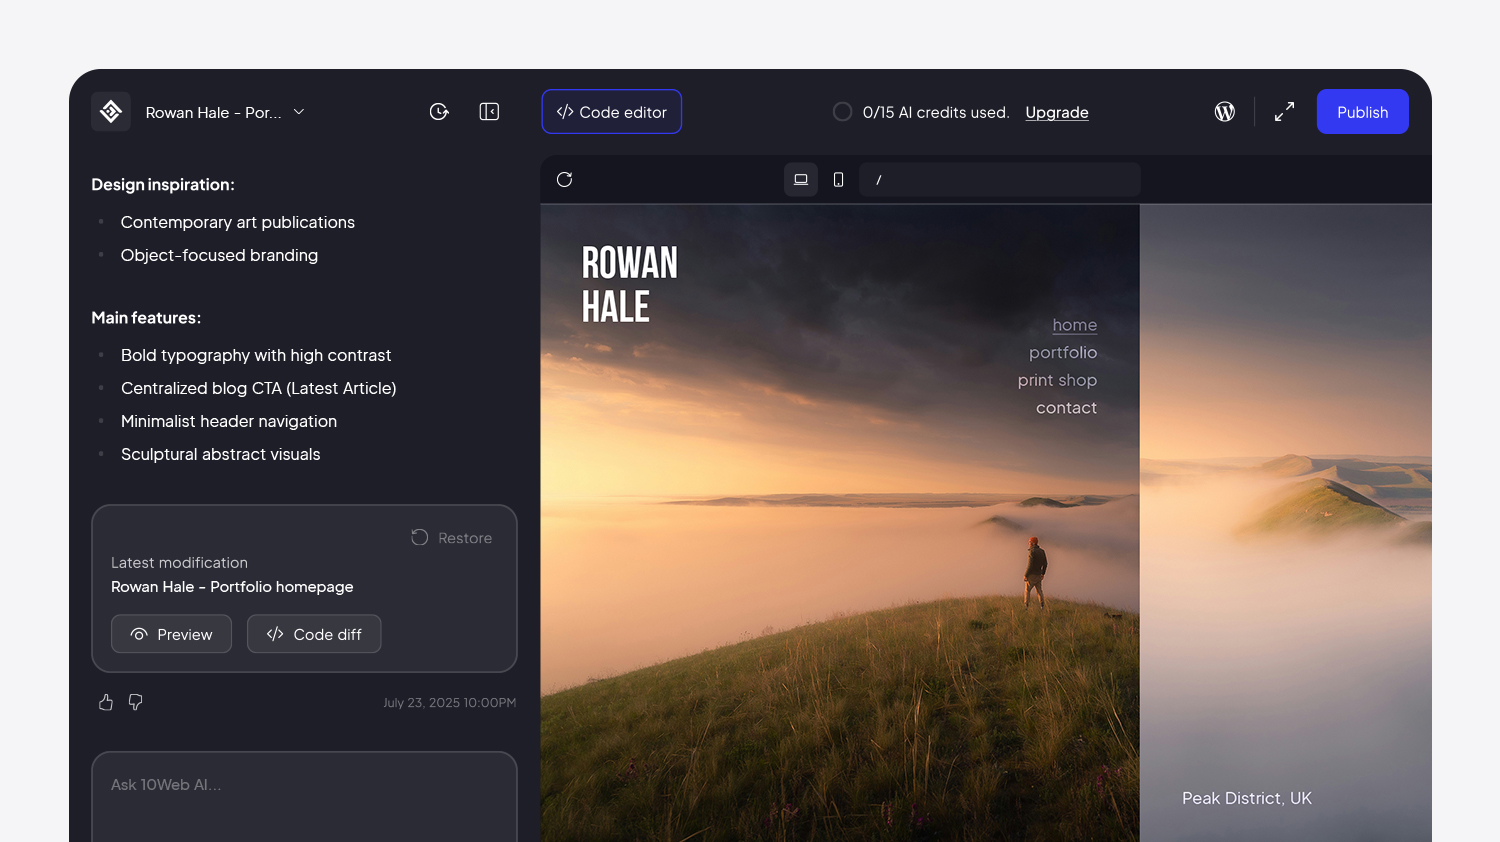Screen dimensions: 1500x842
Task: Open version history with the clock icon
Action: click(x=439, y=111)
